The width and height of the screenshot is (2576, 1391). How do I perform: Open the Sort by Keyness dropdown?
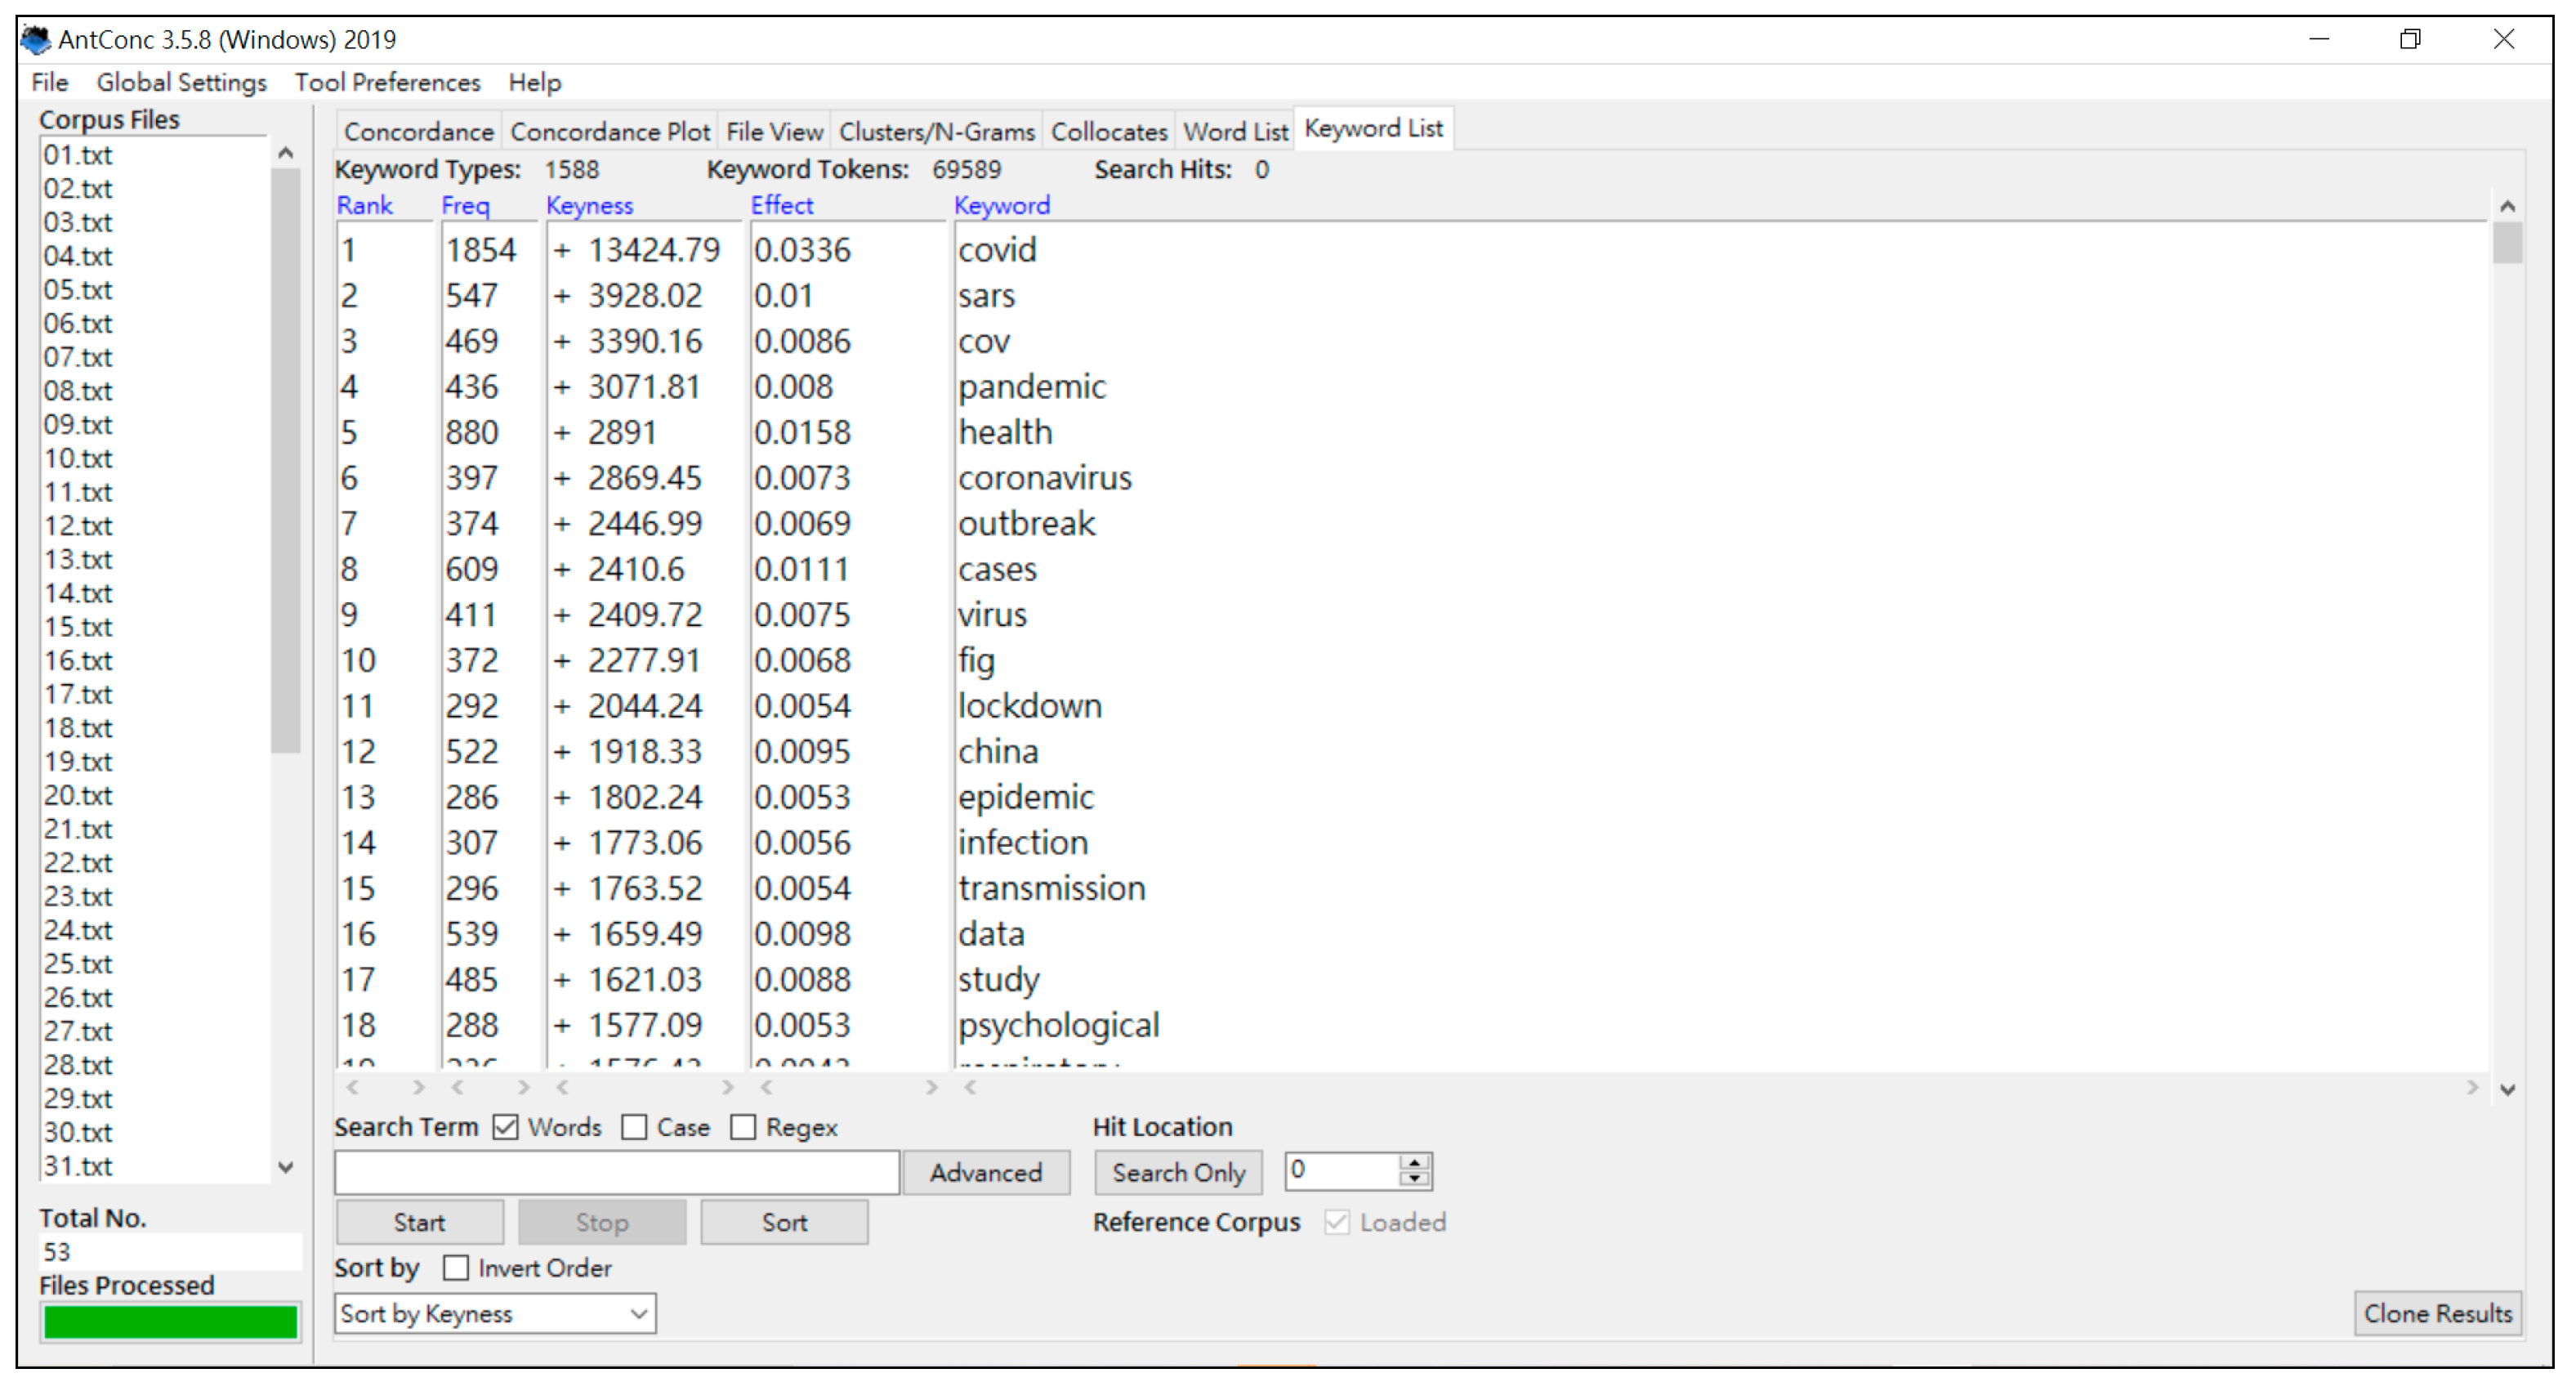click(495, 1314)
